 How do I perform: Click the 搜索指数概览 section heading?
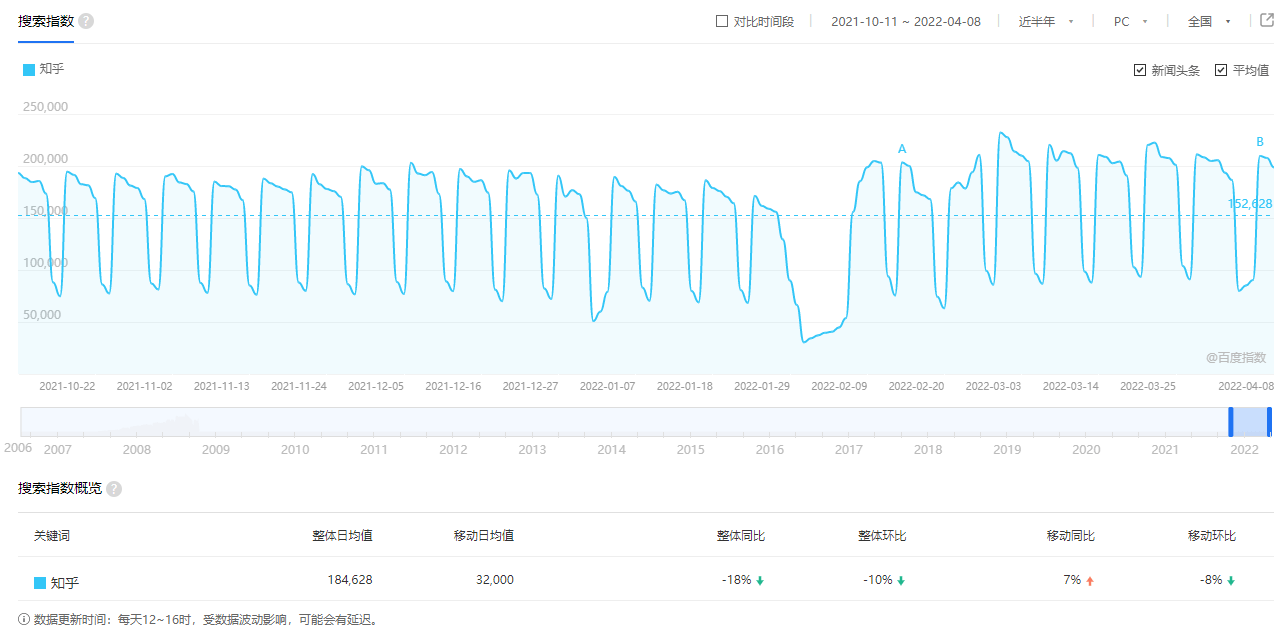pos(60,489)
